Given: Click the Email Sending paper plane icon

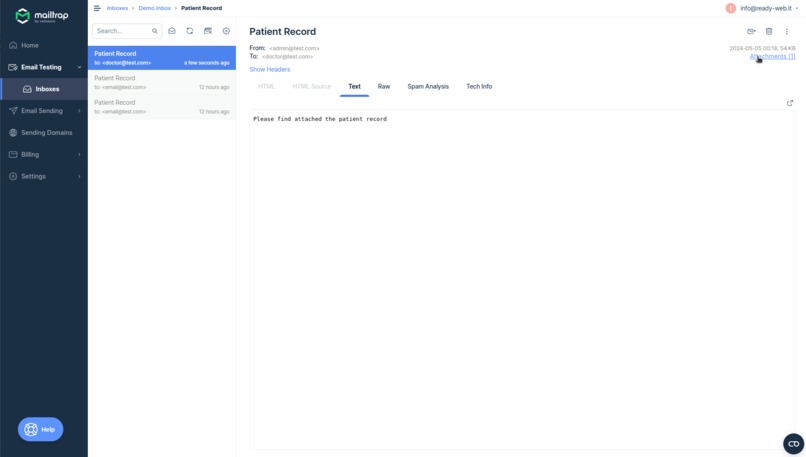Looking at the screenshot, I should coord(13,111).
